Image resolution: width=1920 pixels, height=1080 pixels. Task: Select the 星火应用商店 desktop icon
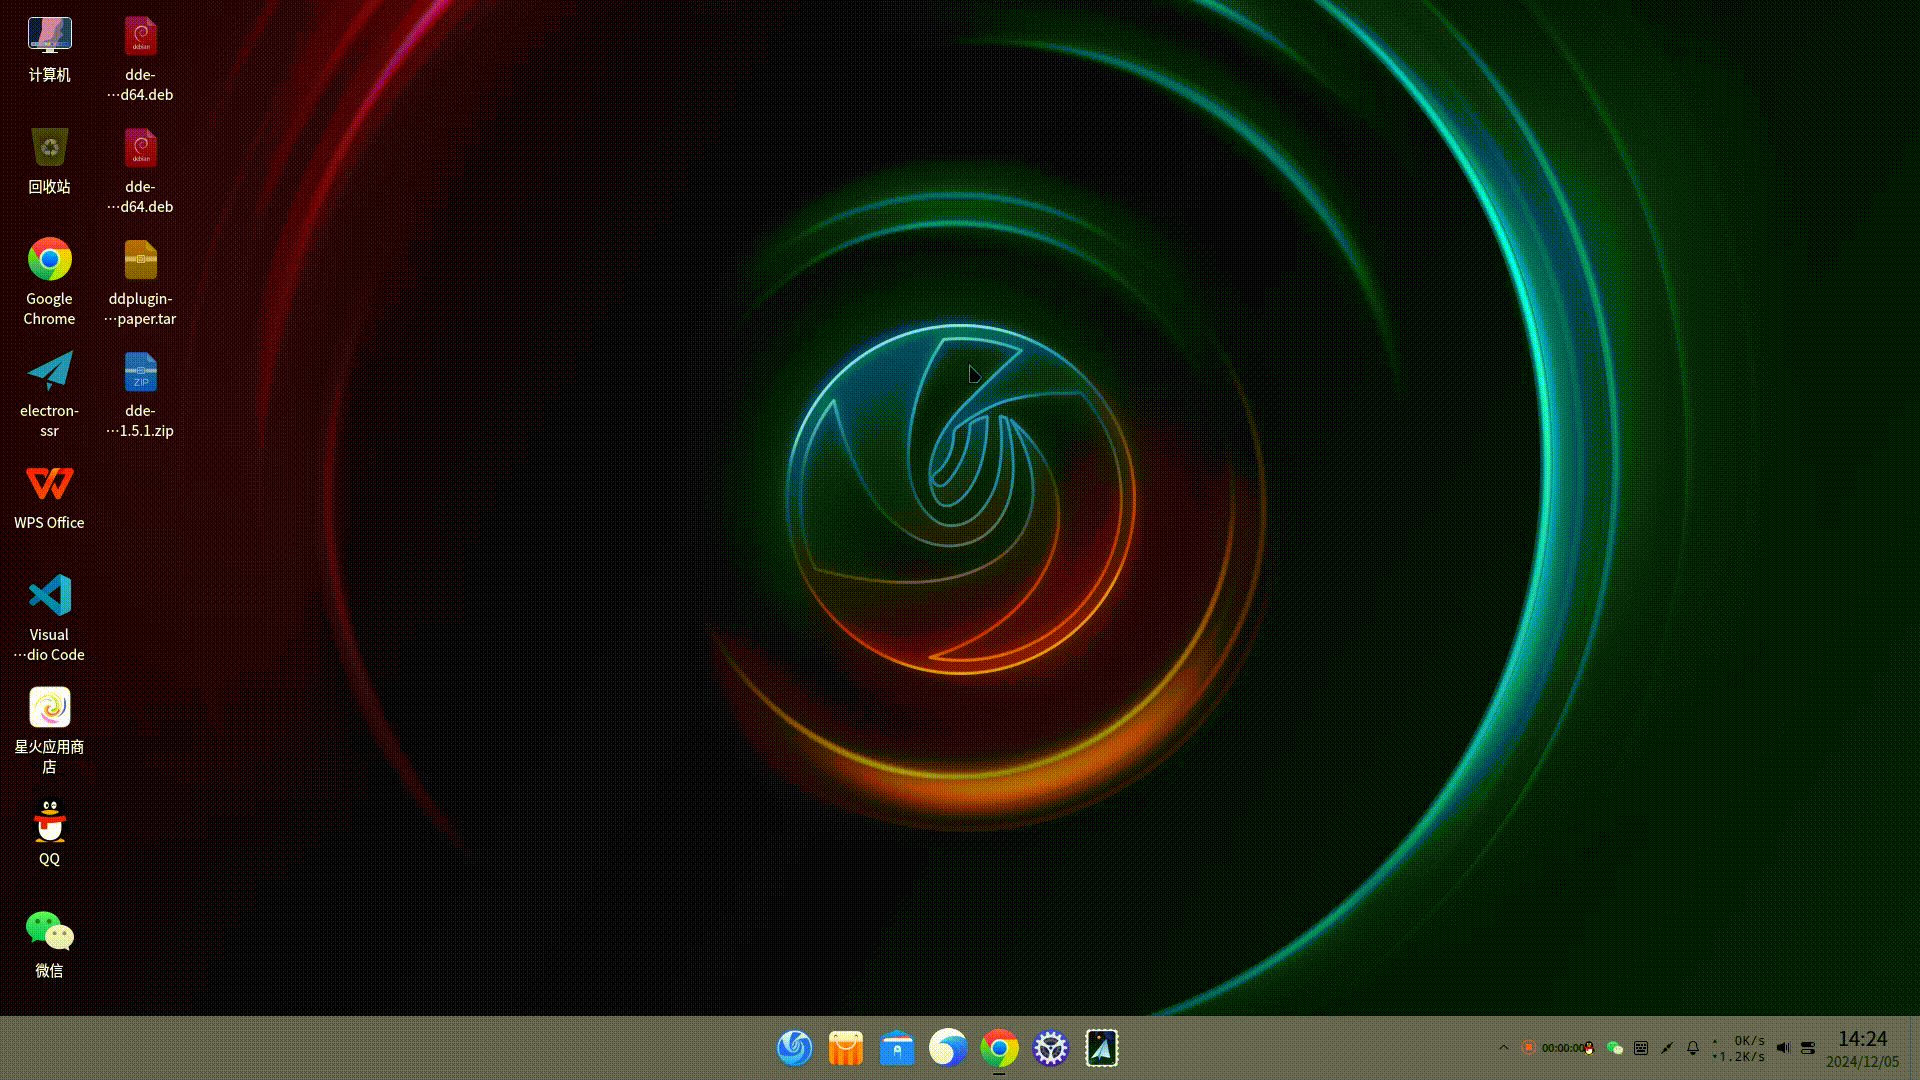point(49,731)
